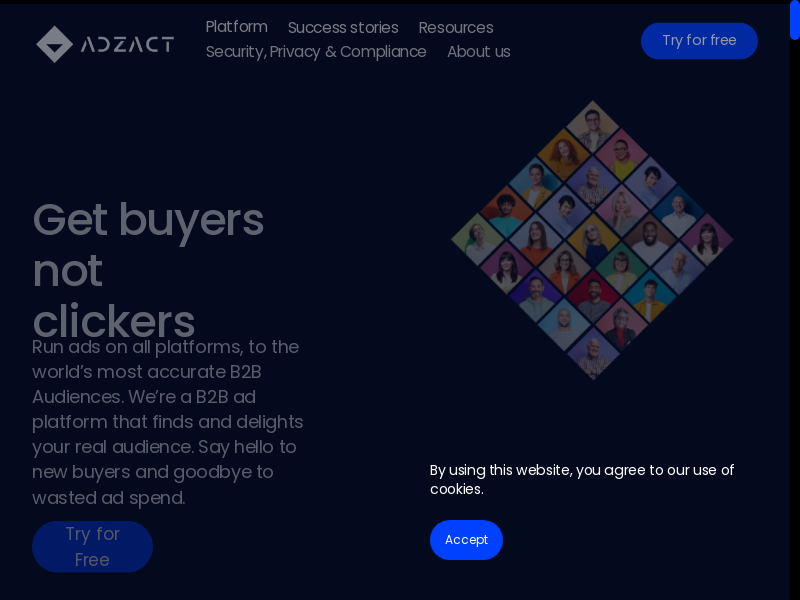Click the portrait at the diamond's bottom tip
The height and width of the screenshot is (600, 800).
592,354
